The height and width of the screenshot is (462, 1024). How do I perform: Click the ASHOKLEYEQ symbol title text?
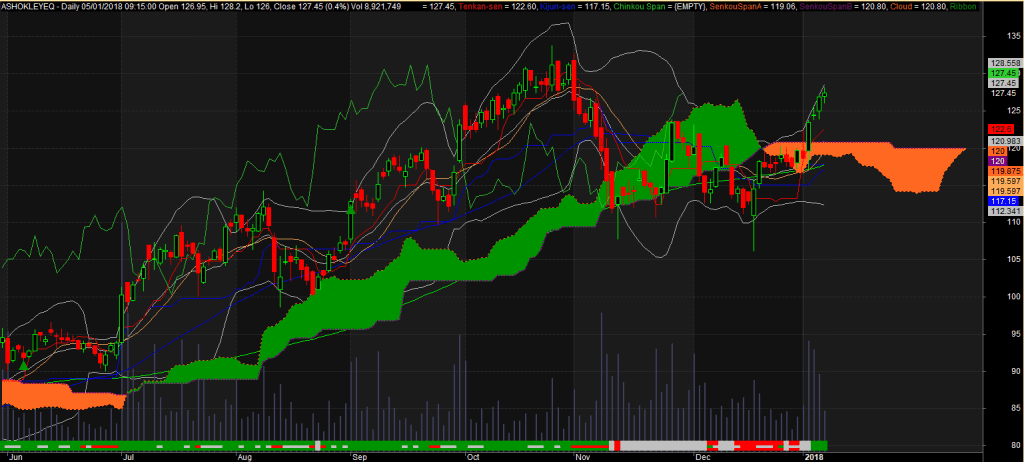pyautogui.click(x=28, y=6)
